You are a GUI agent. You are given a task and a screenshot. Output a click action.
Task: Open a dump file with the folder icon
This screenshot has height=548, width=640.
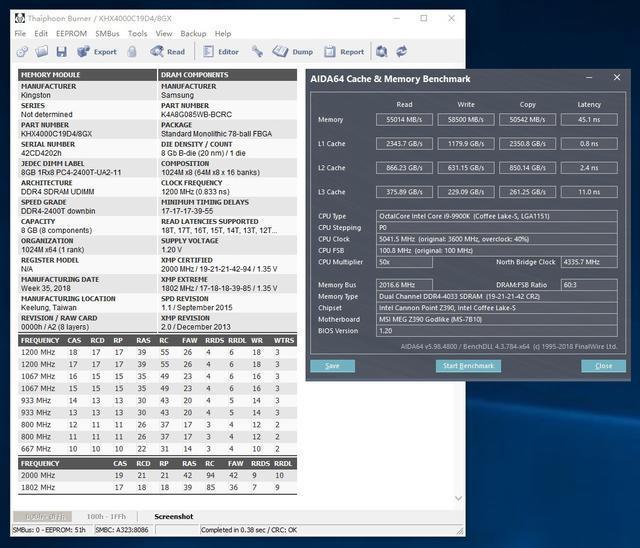point(42,52)
